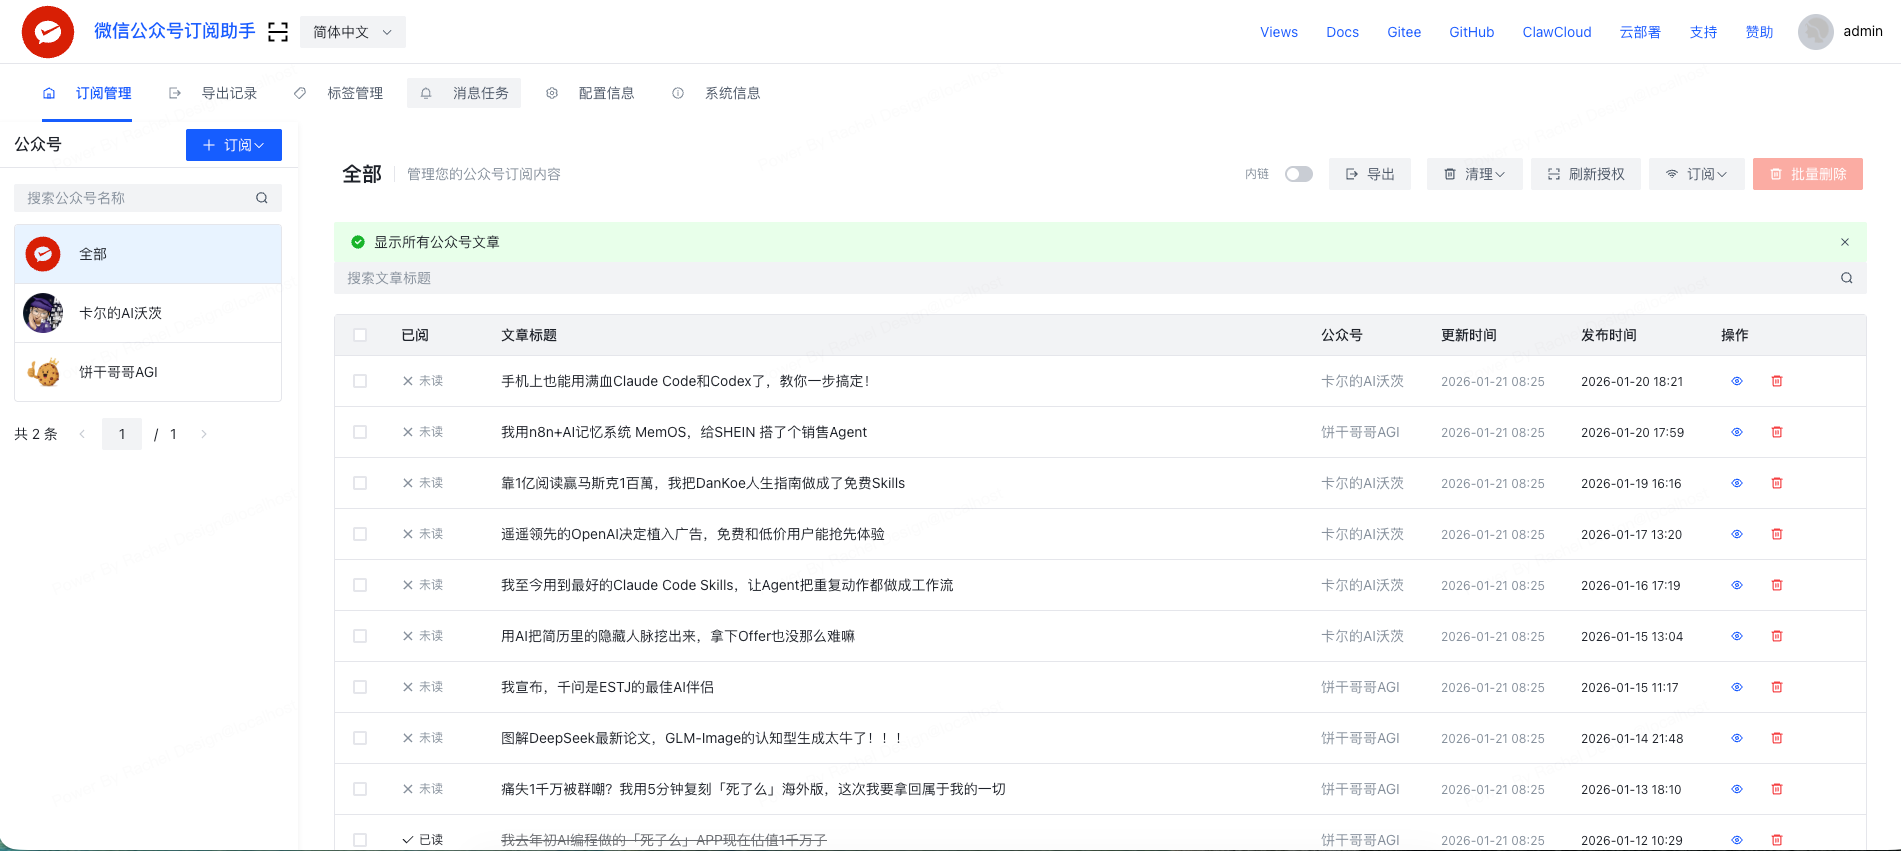Check the row 我至今用到最好的Claude Code Skills
The height and width of the screenshot is (851, 1901).
click(x=360, y=585)
